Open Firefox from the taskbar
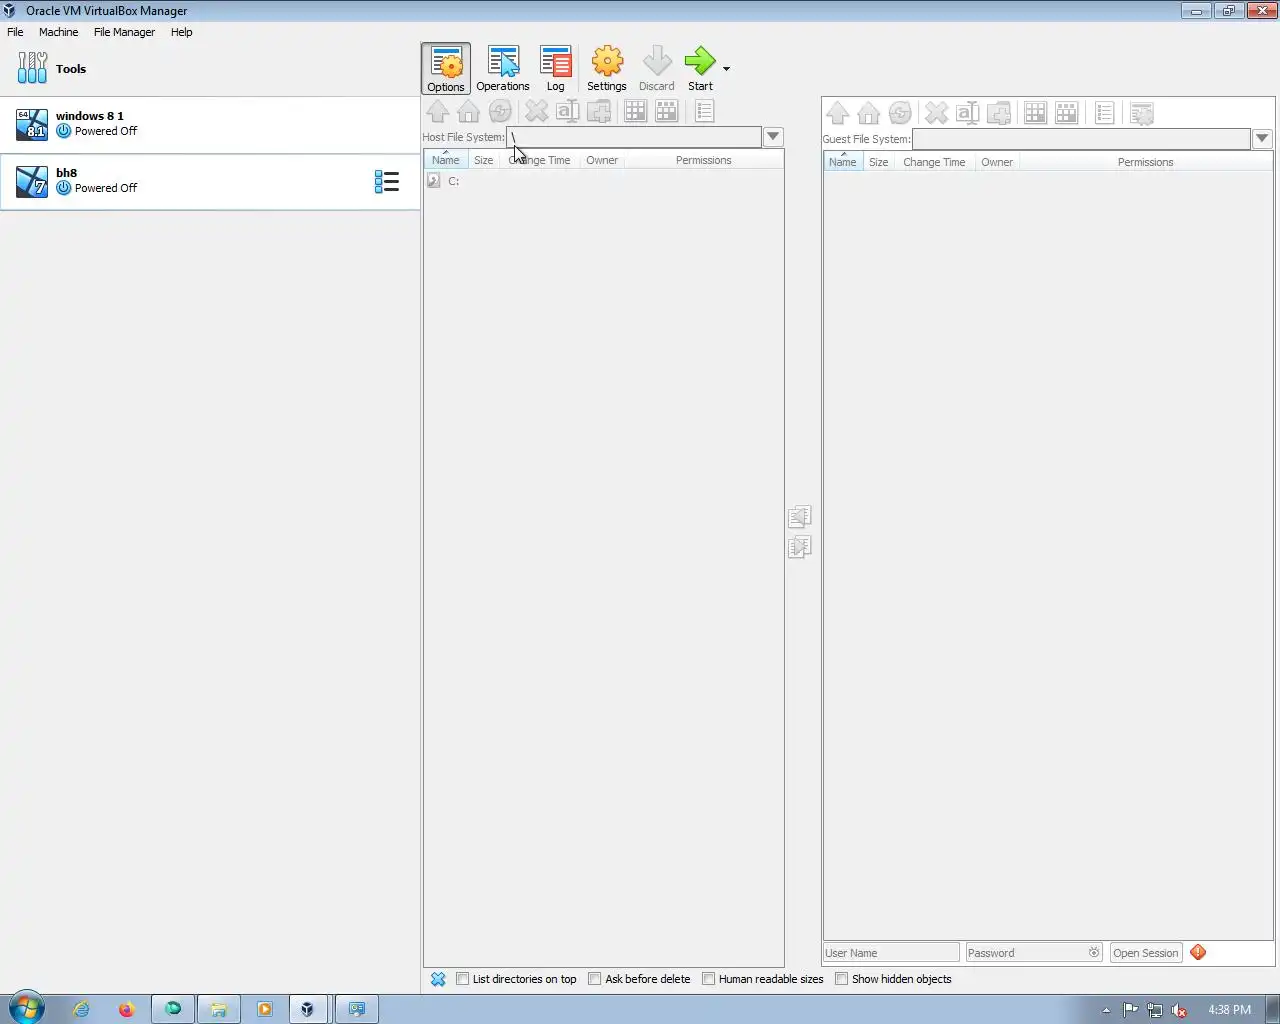Viewport: 1280px width, 1024px height. 126,1009
